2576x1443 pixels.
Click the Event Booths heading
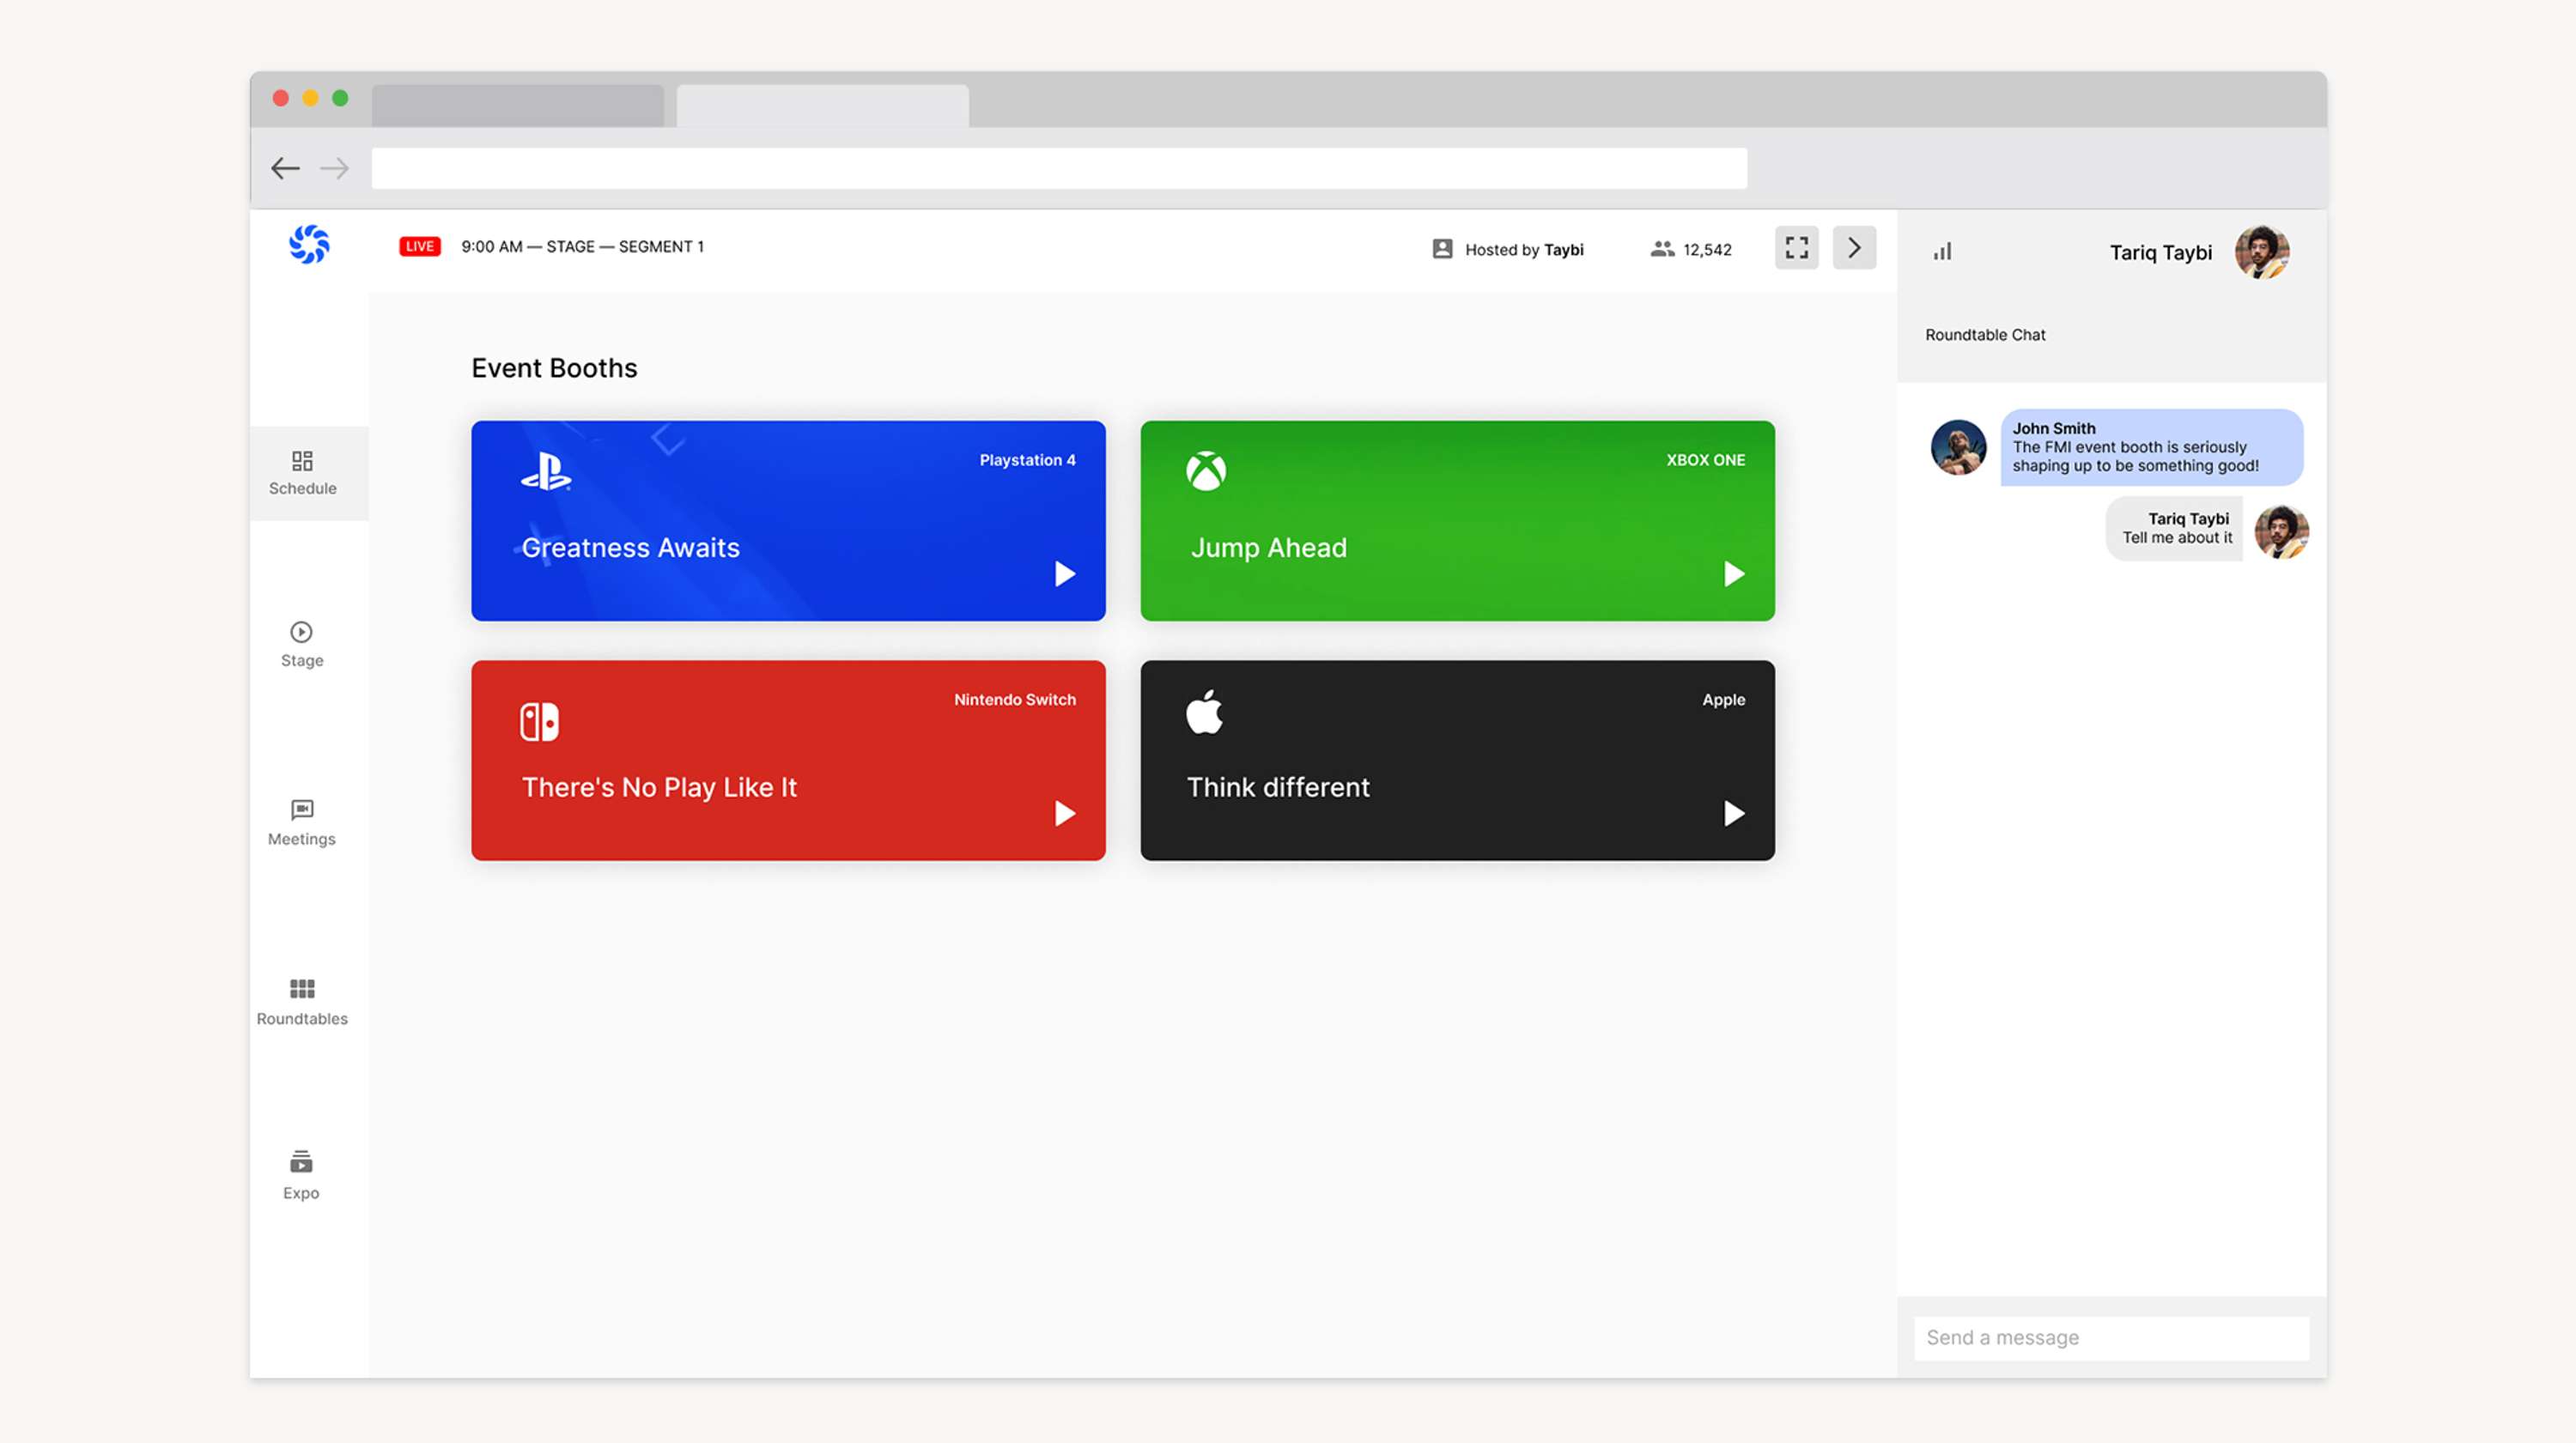tap(554, 368)
